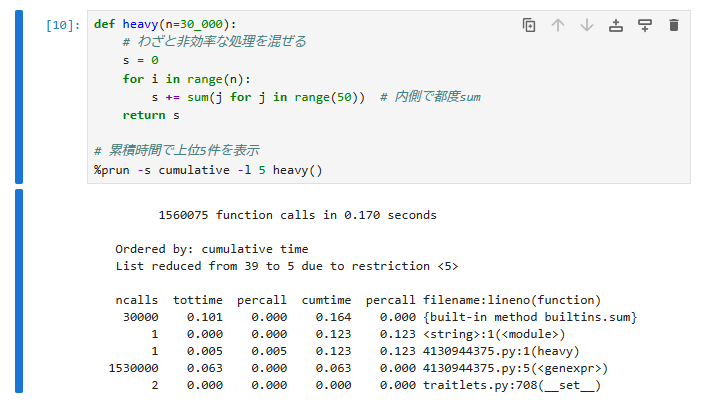Click the 'Ordered by: cumulative time' text
Image resolution: width=705 pixels, height=409 pixels.
pyautogui.click(x=211, y=249)
